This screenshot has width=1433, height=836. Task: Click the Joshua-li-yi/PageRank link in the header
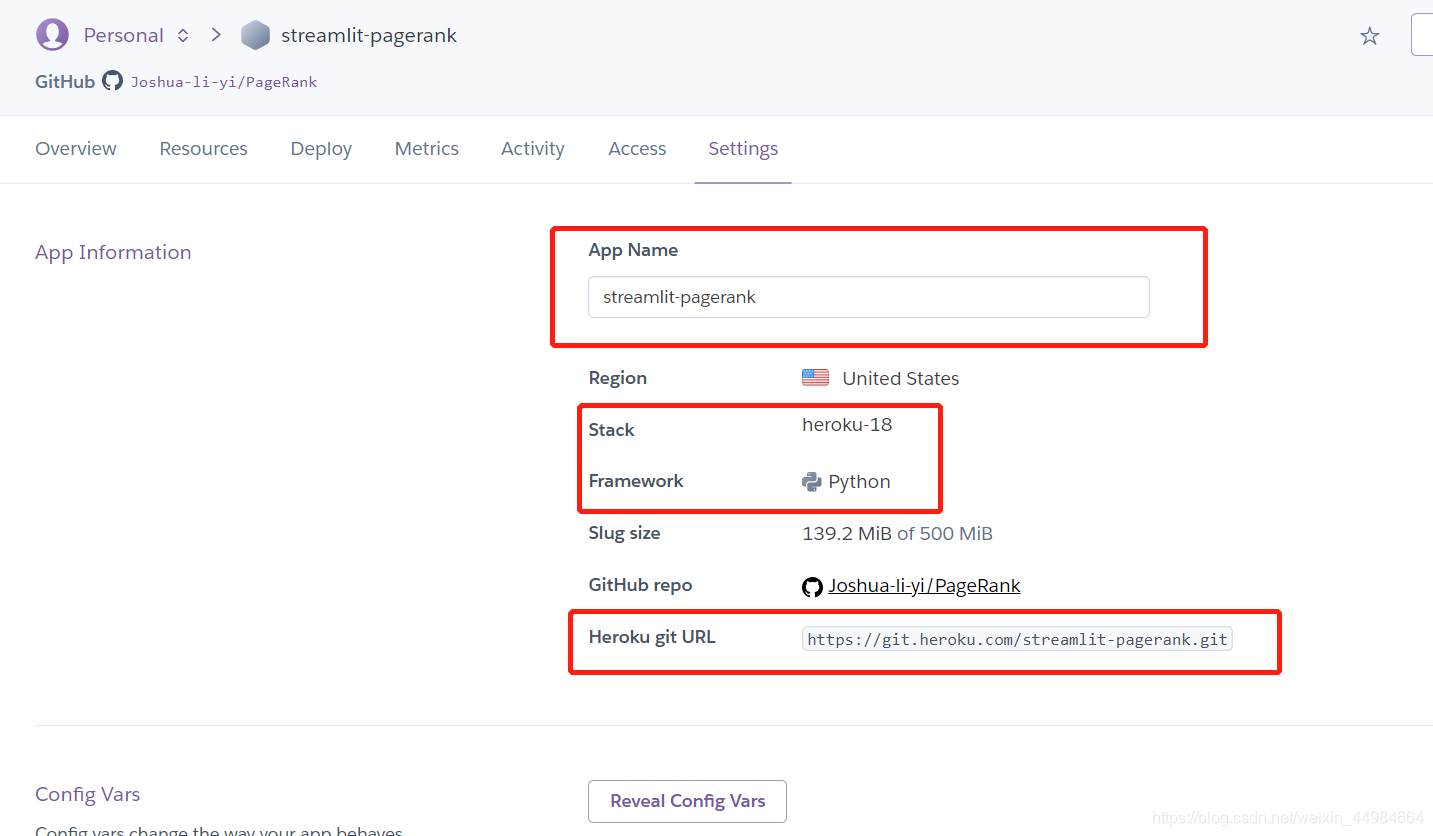point(224,81)
